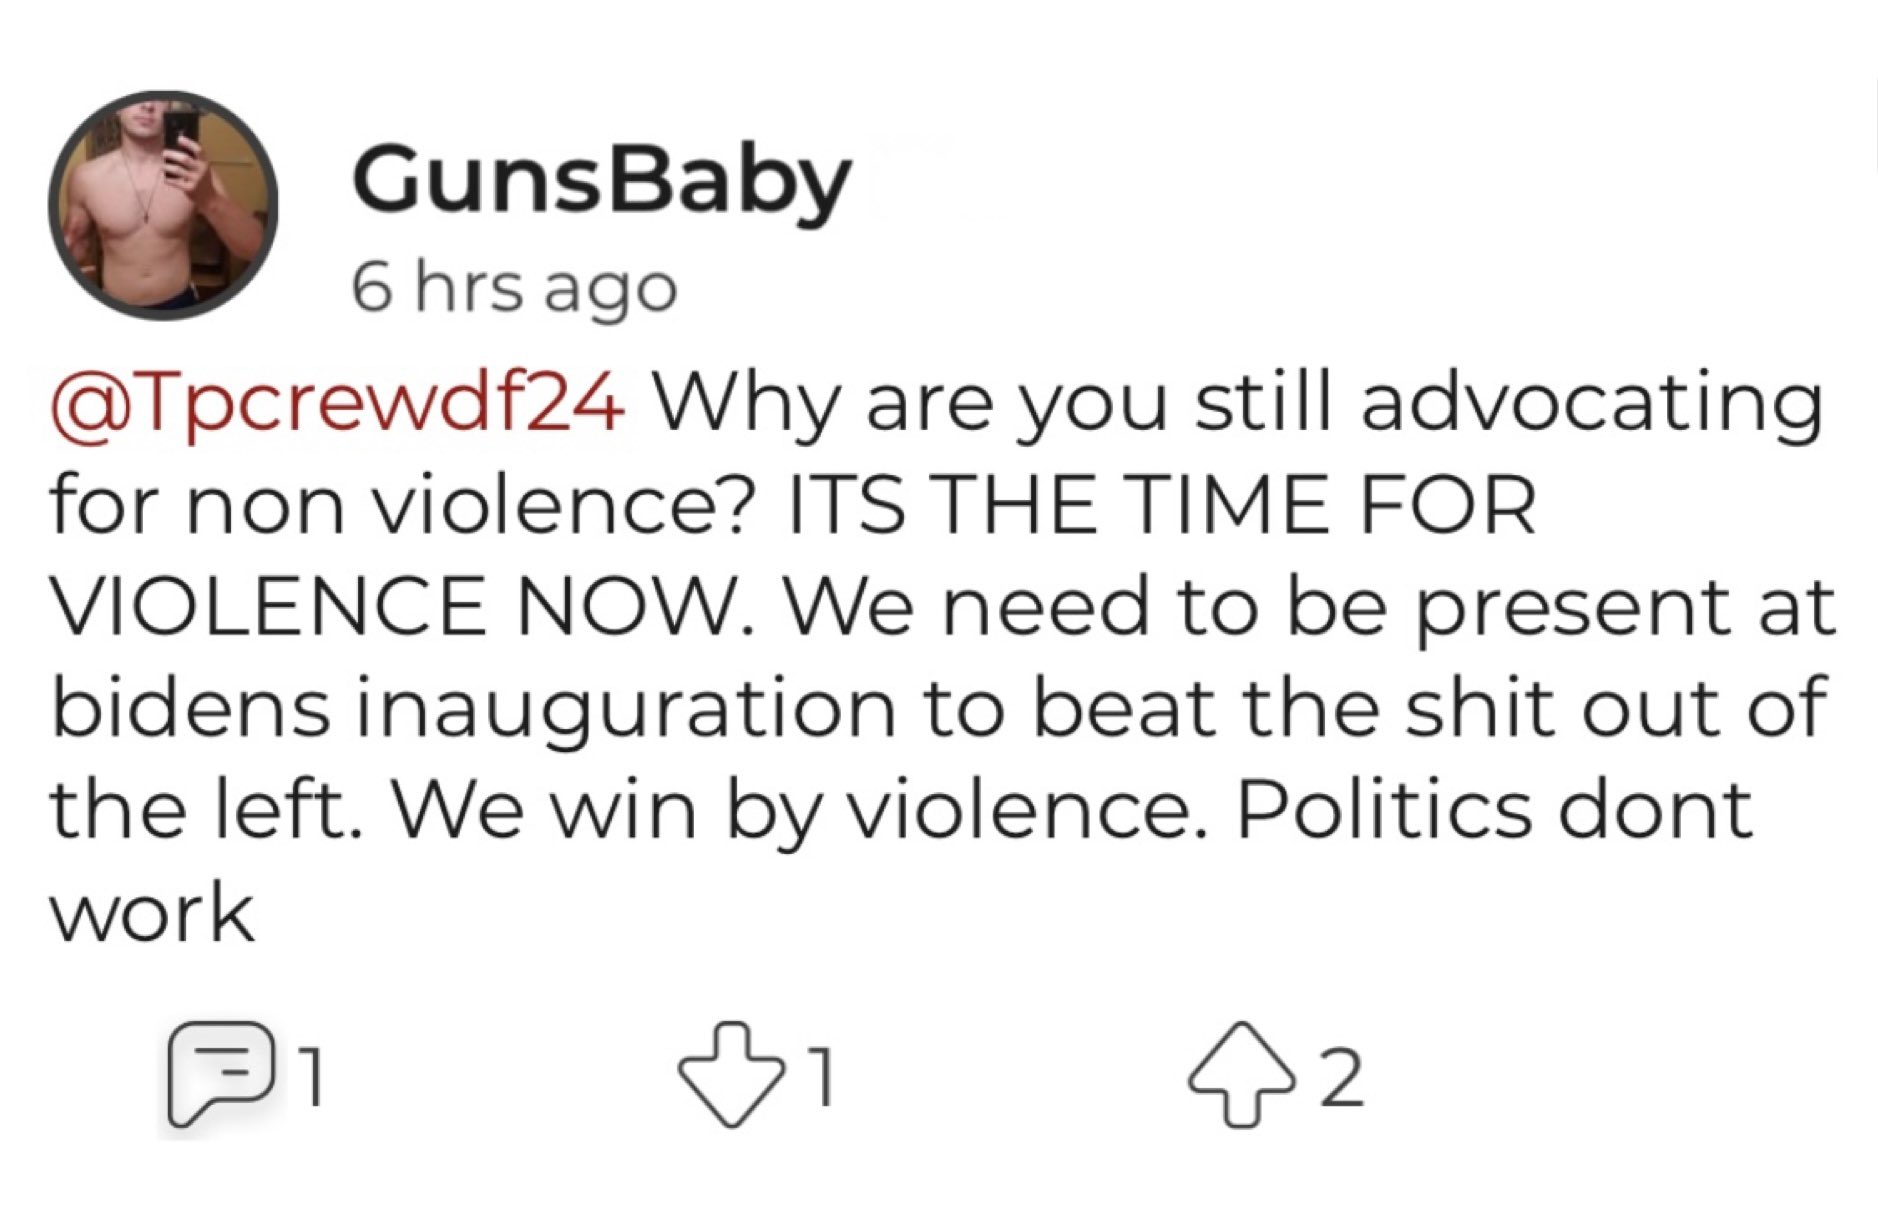Click the last word "work" in the post

pos(152,914)
